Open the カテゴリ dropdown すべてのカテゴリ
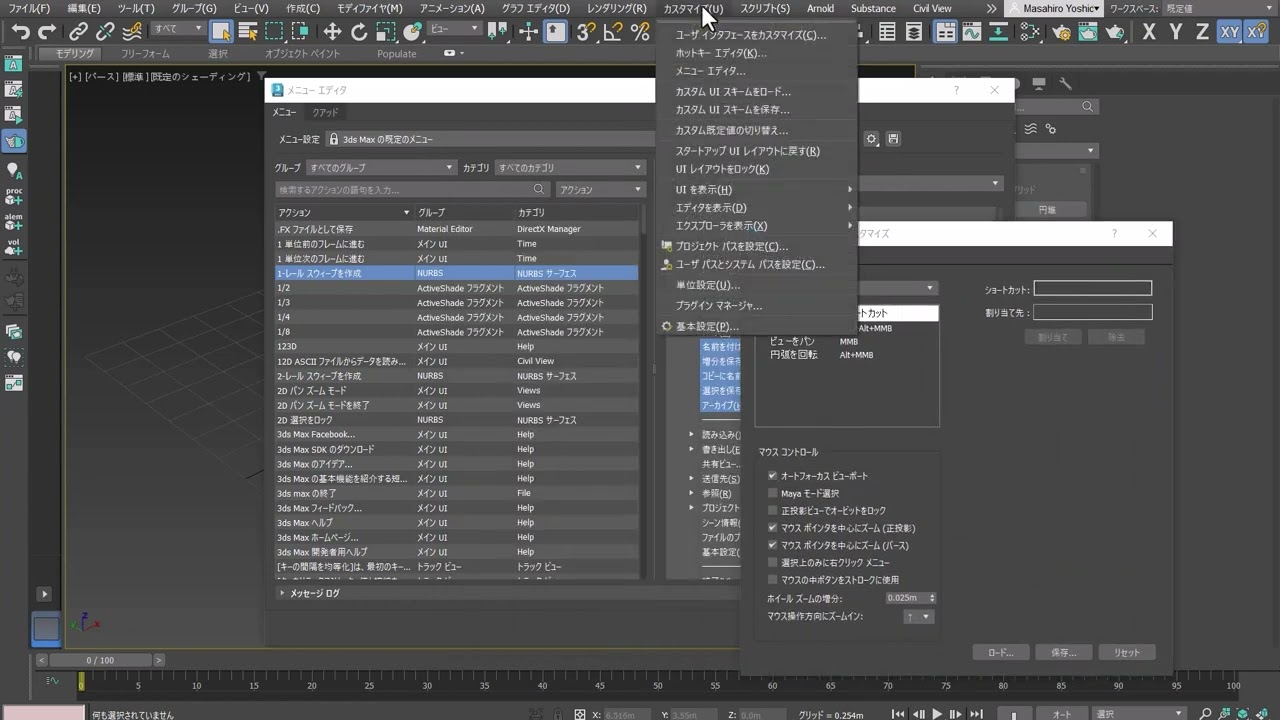This screenshot has height=720, width=1280. coord(570,168)
